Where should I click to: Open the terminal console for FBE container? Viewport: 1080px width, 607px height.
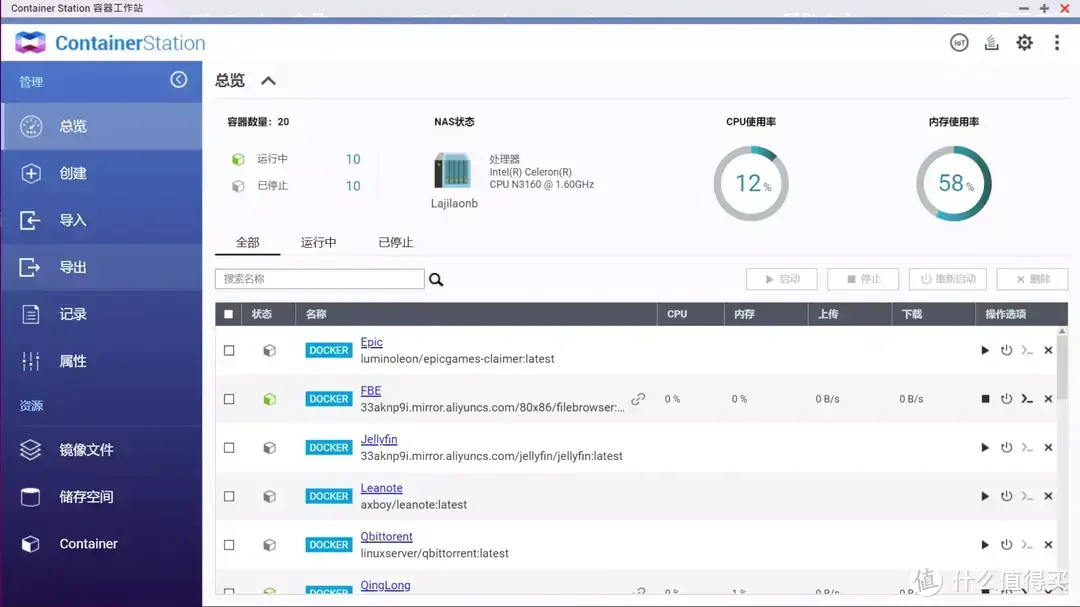point(1027,398)
